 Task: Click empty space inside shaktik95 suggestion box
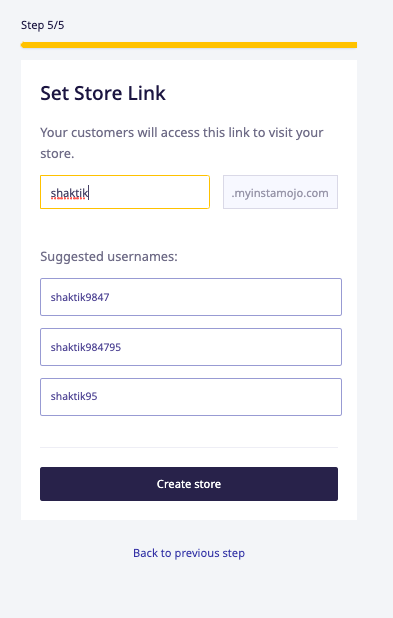(x=219, y=397)
